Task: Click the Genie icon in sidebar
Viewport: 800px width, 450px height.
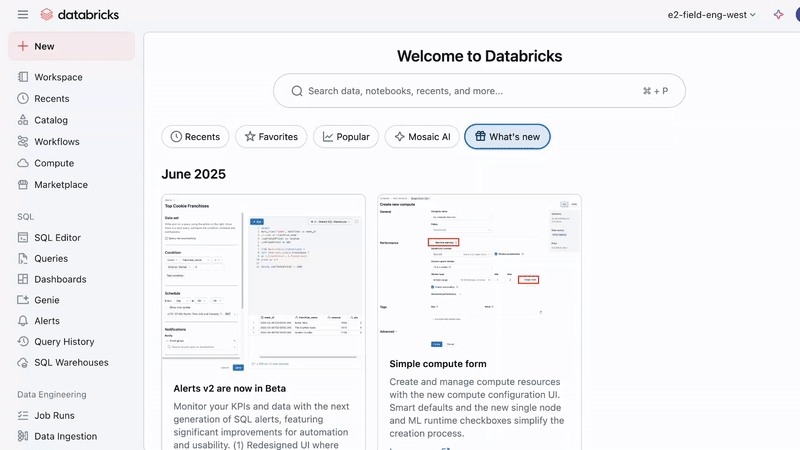Action: click(23, 300)
